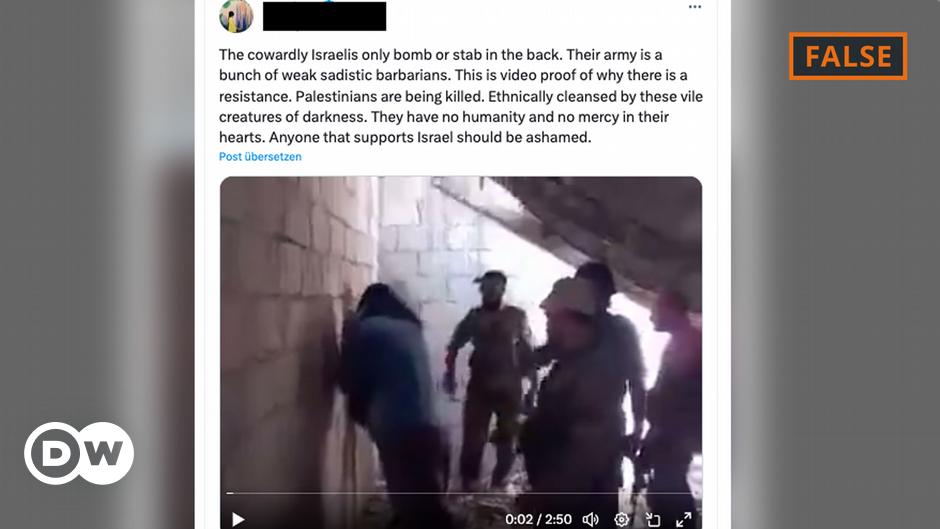This screenshot has width=940, height=529.
Task: Click the text line mentioning 'weak sadistic barbarians'
Action: coord(453,76)
